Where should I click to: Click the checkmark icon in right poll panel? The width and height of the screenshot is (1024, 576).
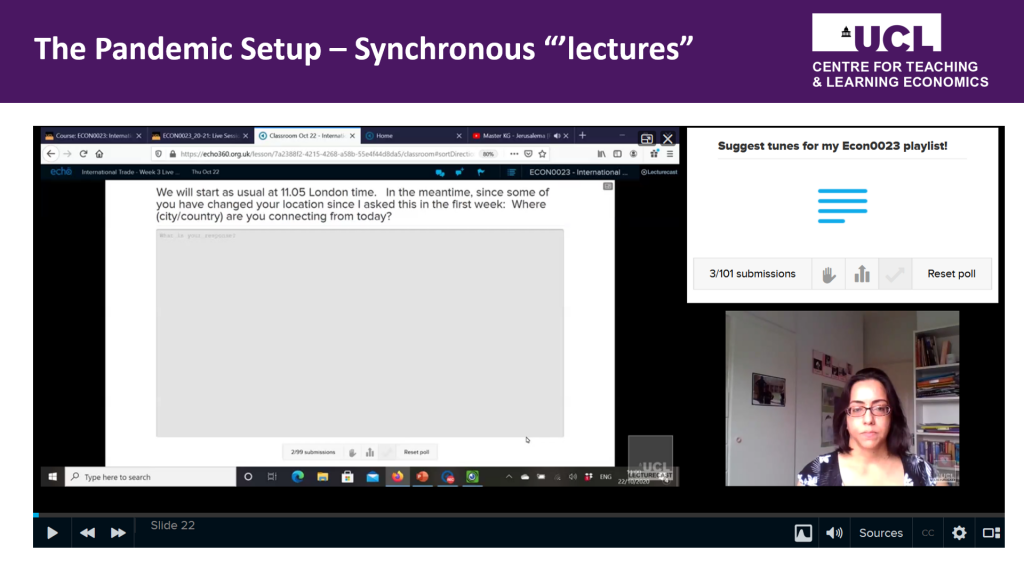point(895,274)
